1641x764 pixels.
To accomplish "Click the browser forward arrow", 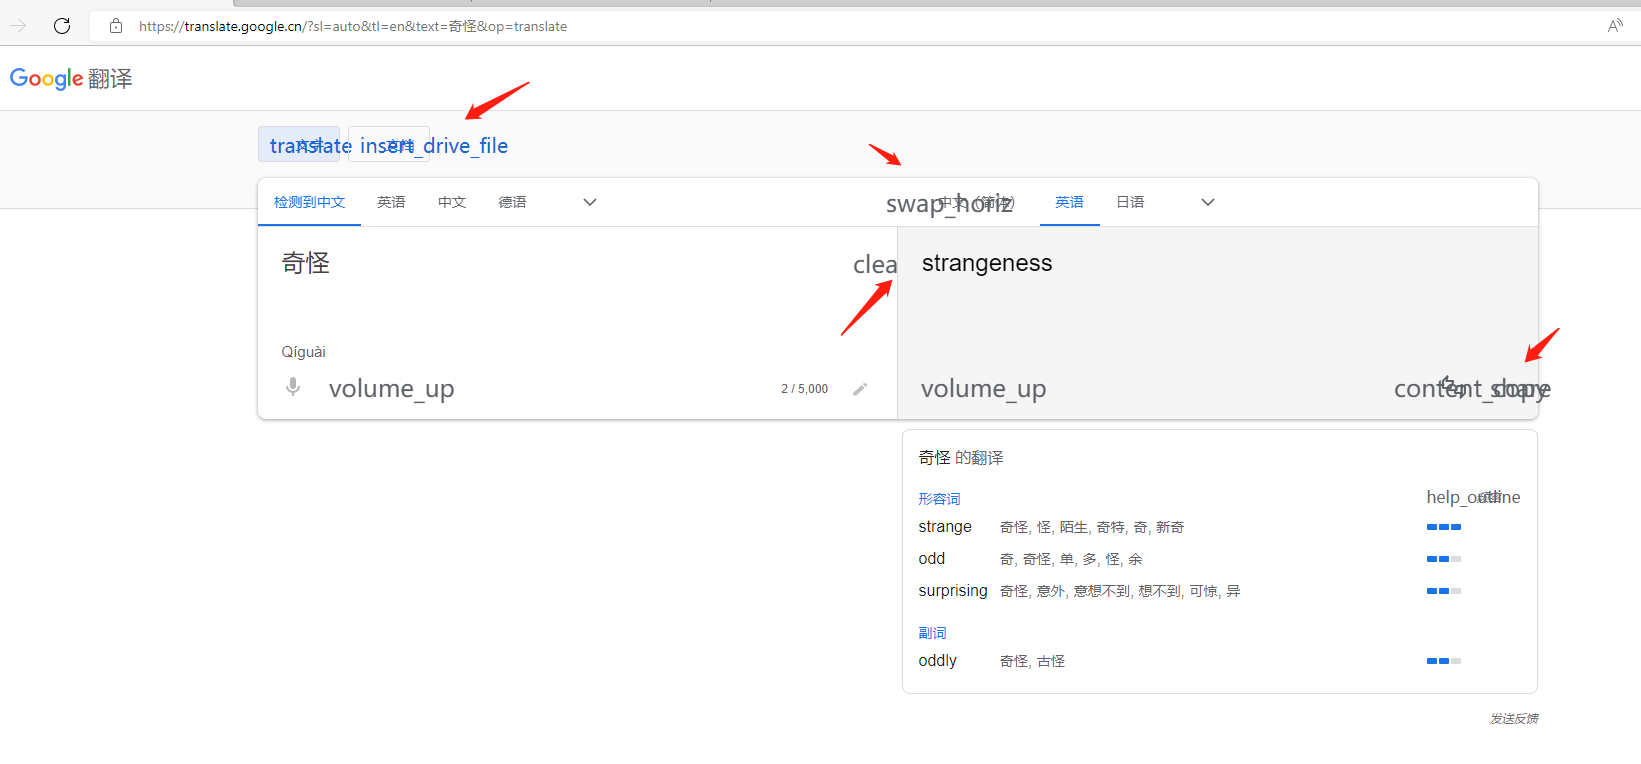I will tap(18, 26).
